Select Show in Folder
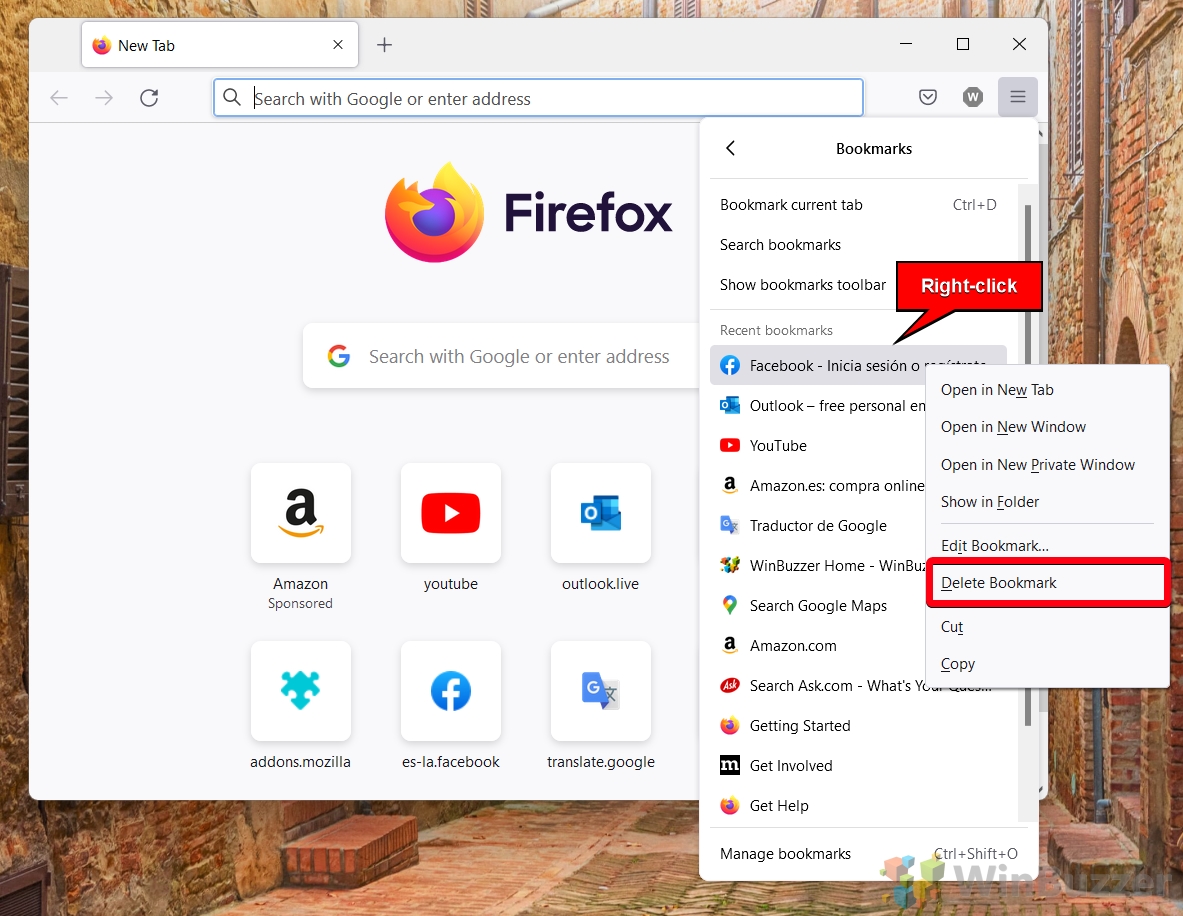 coord(1047,501)
